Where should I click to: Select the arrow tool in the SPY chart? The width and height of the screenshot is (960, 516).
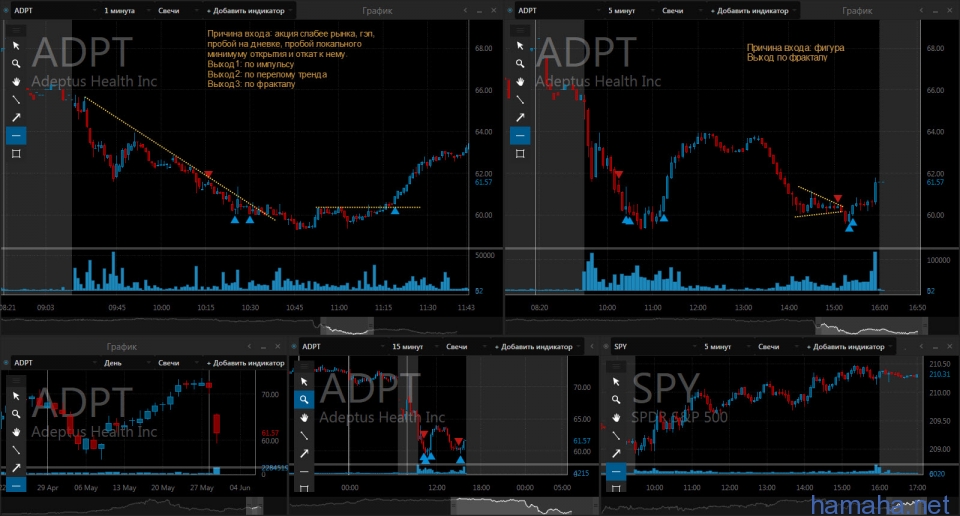tap(616, 453)
